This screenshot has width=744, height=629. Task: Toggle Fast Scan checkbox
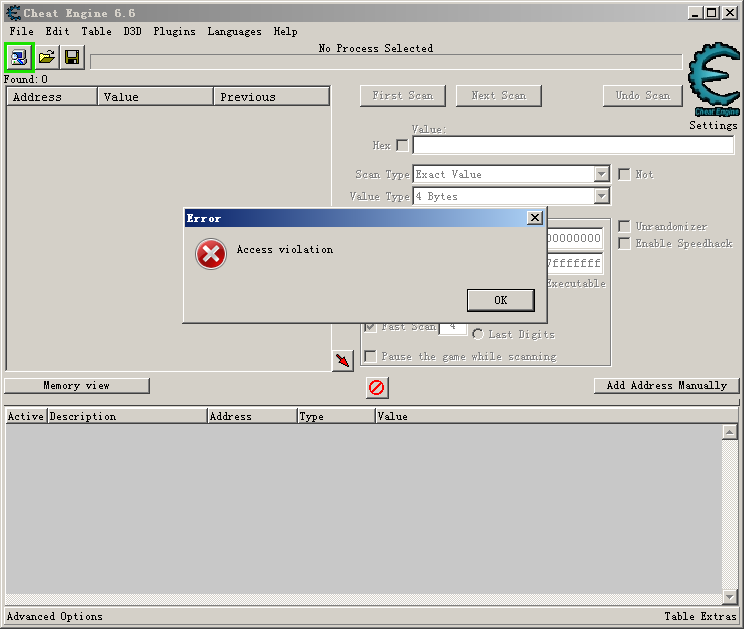pyautogui.click(x=370, y=327)
